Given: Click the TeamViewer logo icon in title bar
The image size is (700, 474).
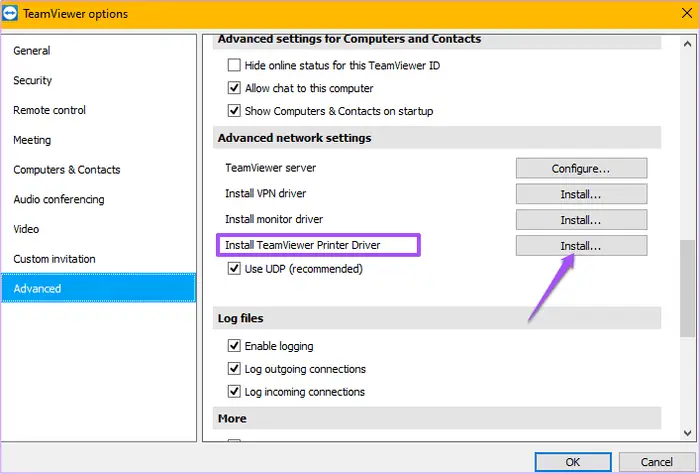Looking at the screenshot, I should click(10, 13).
